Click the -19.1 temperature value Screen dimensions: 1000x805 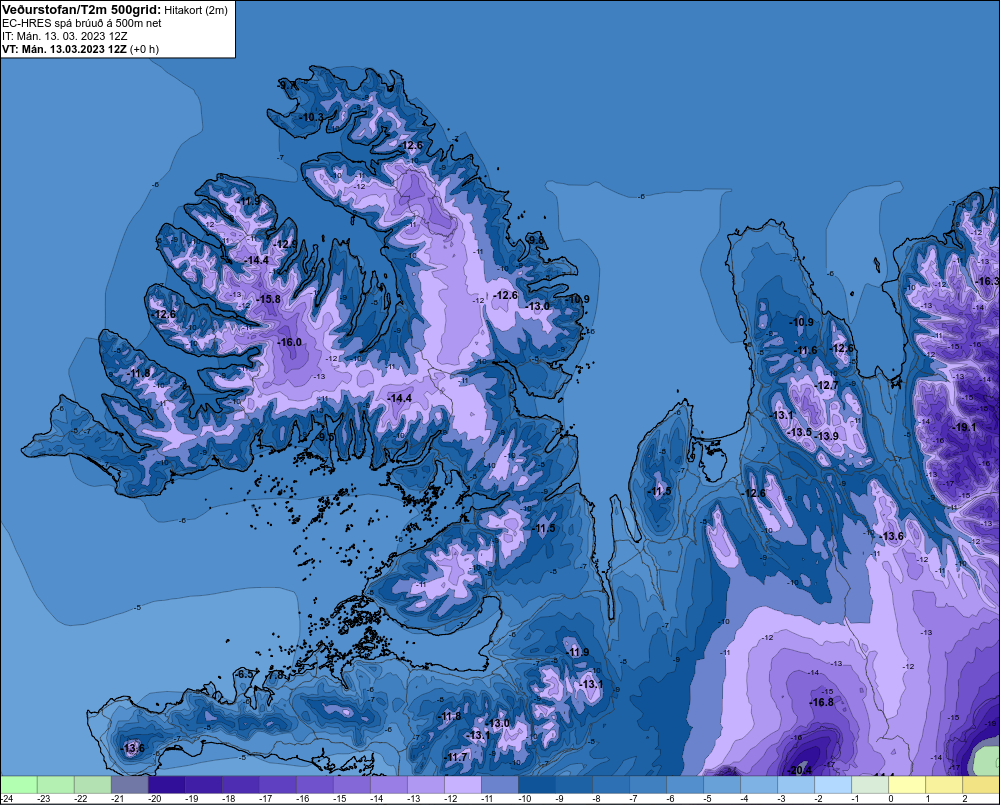pyautogui.click(x=964, y=427)
